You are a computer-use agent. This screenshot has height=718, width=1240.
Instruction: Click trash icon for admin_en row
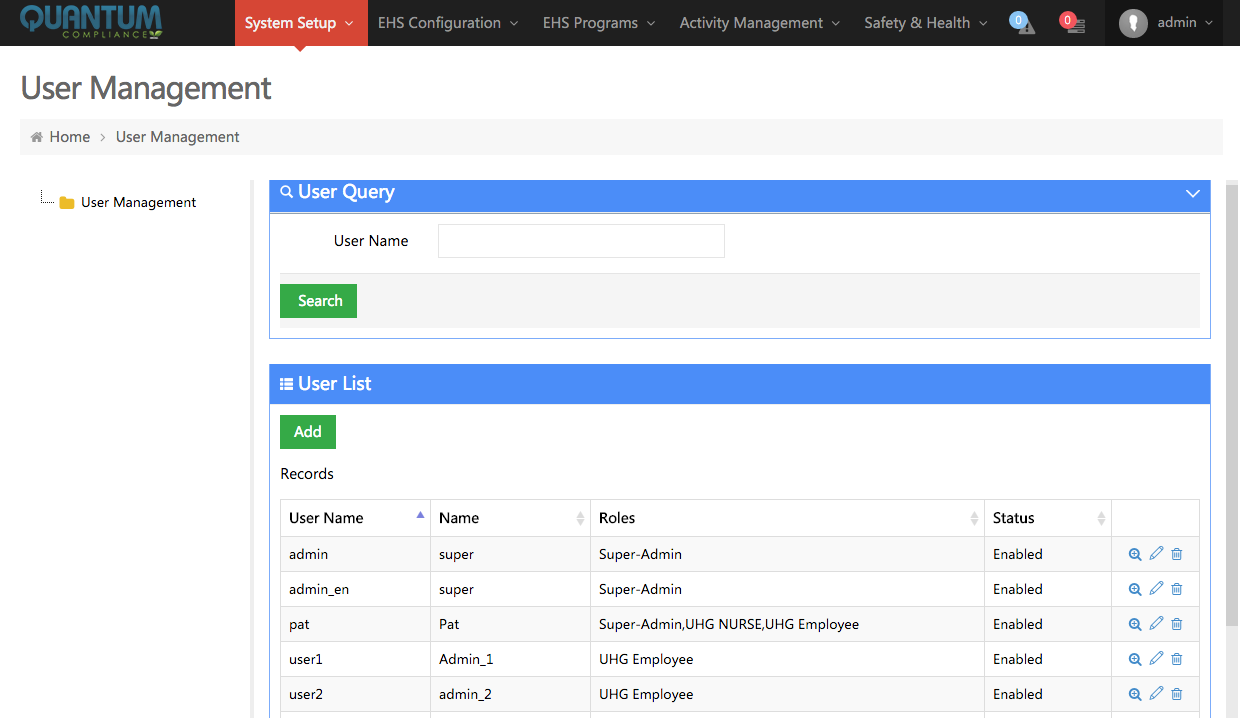coord(1177,589)
